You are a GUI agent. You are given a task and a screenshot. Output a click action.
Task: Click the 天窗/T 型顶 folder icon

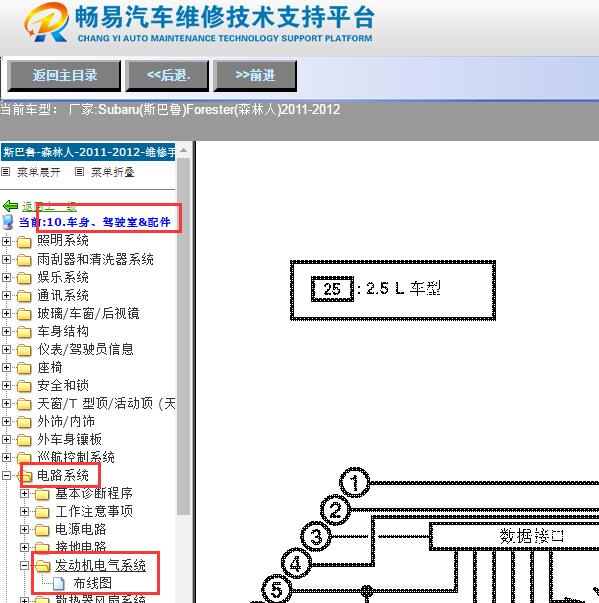(x=24, y=404)
